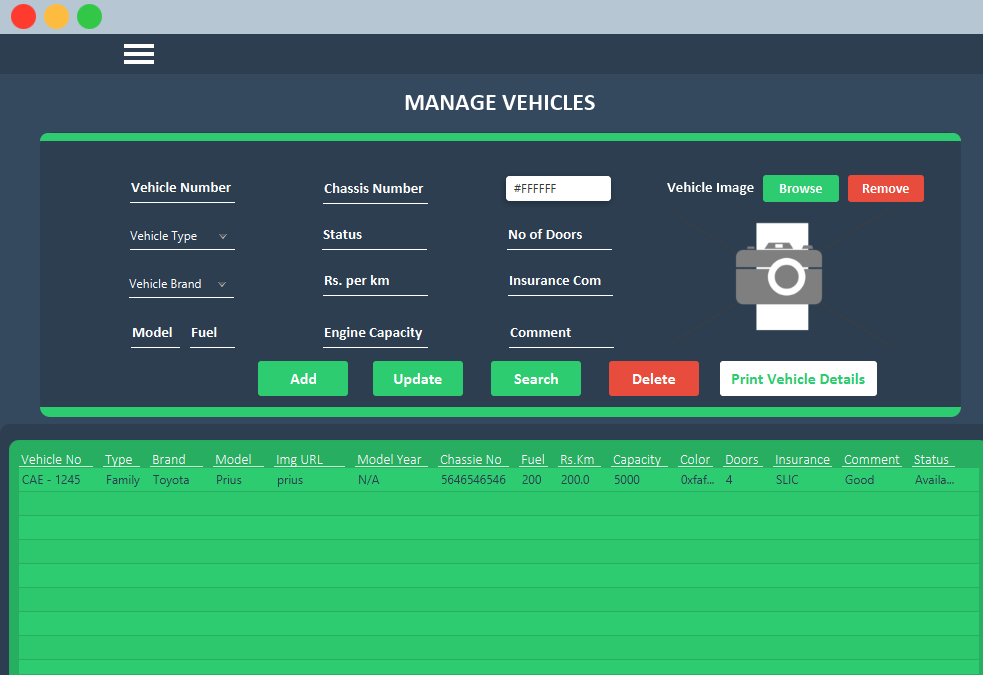Focus the Chassis Number field

click(x=375, y=189)
